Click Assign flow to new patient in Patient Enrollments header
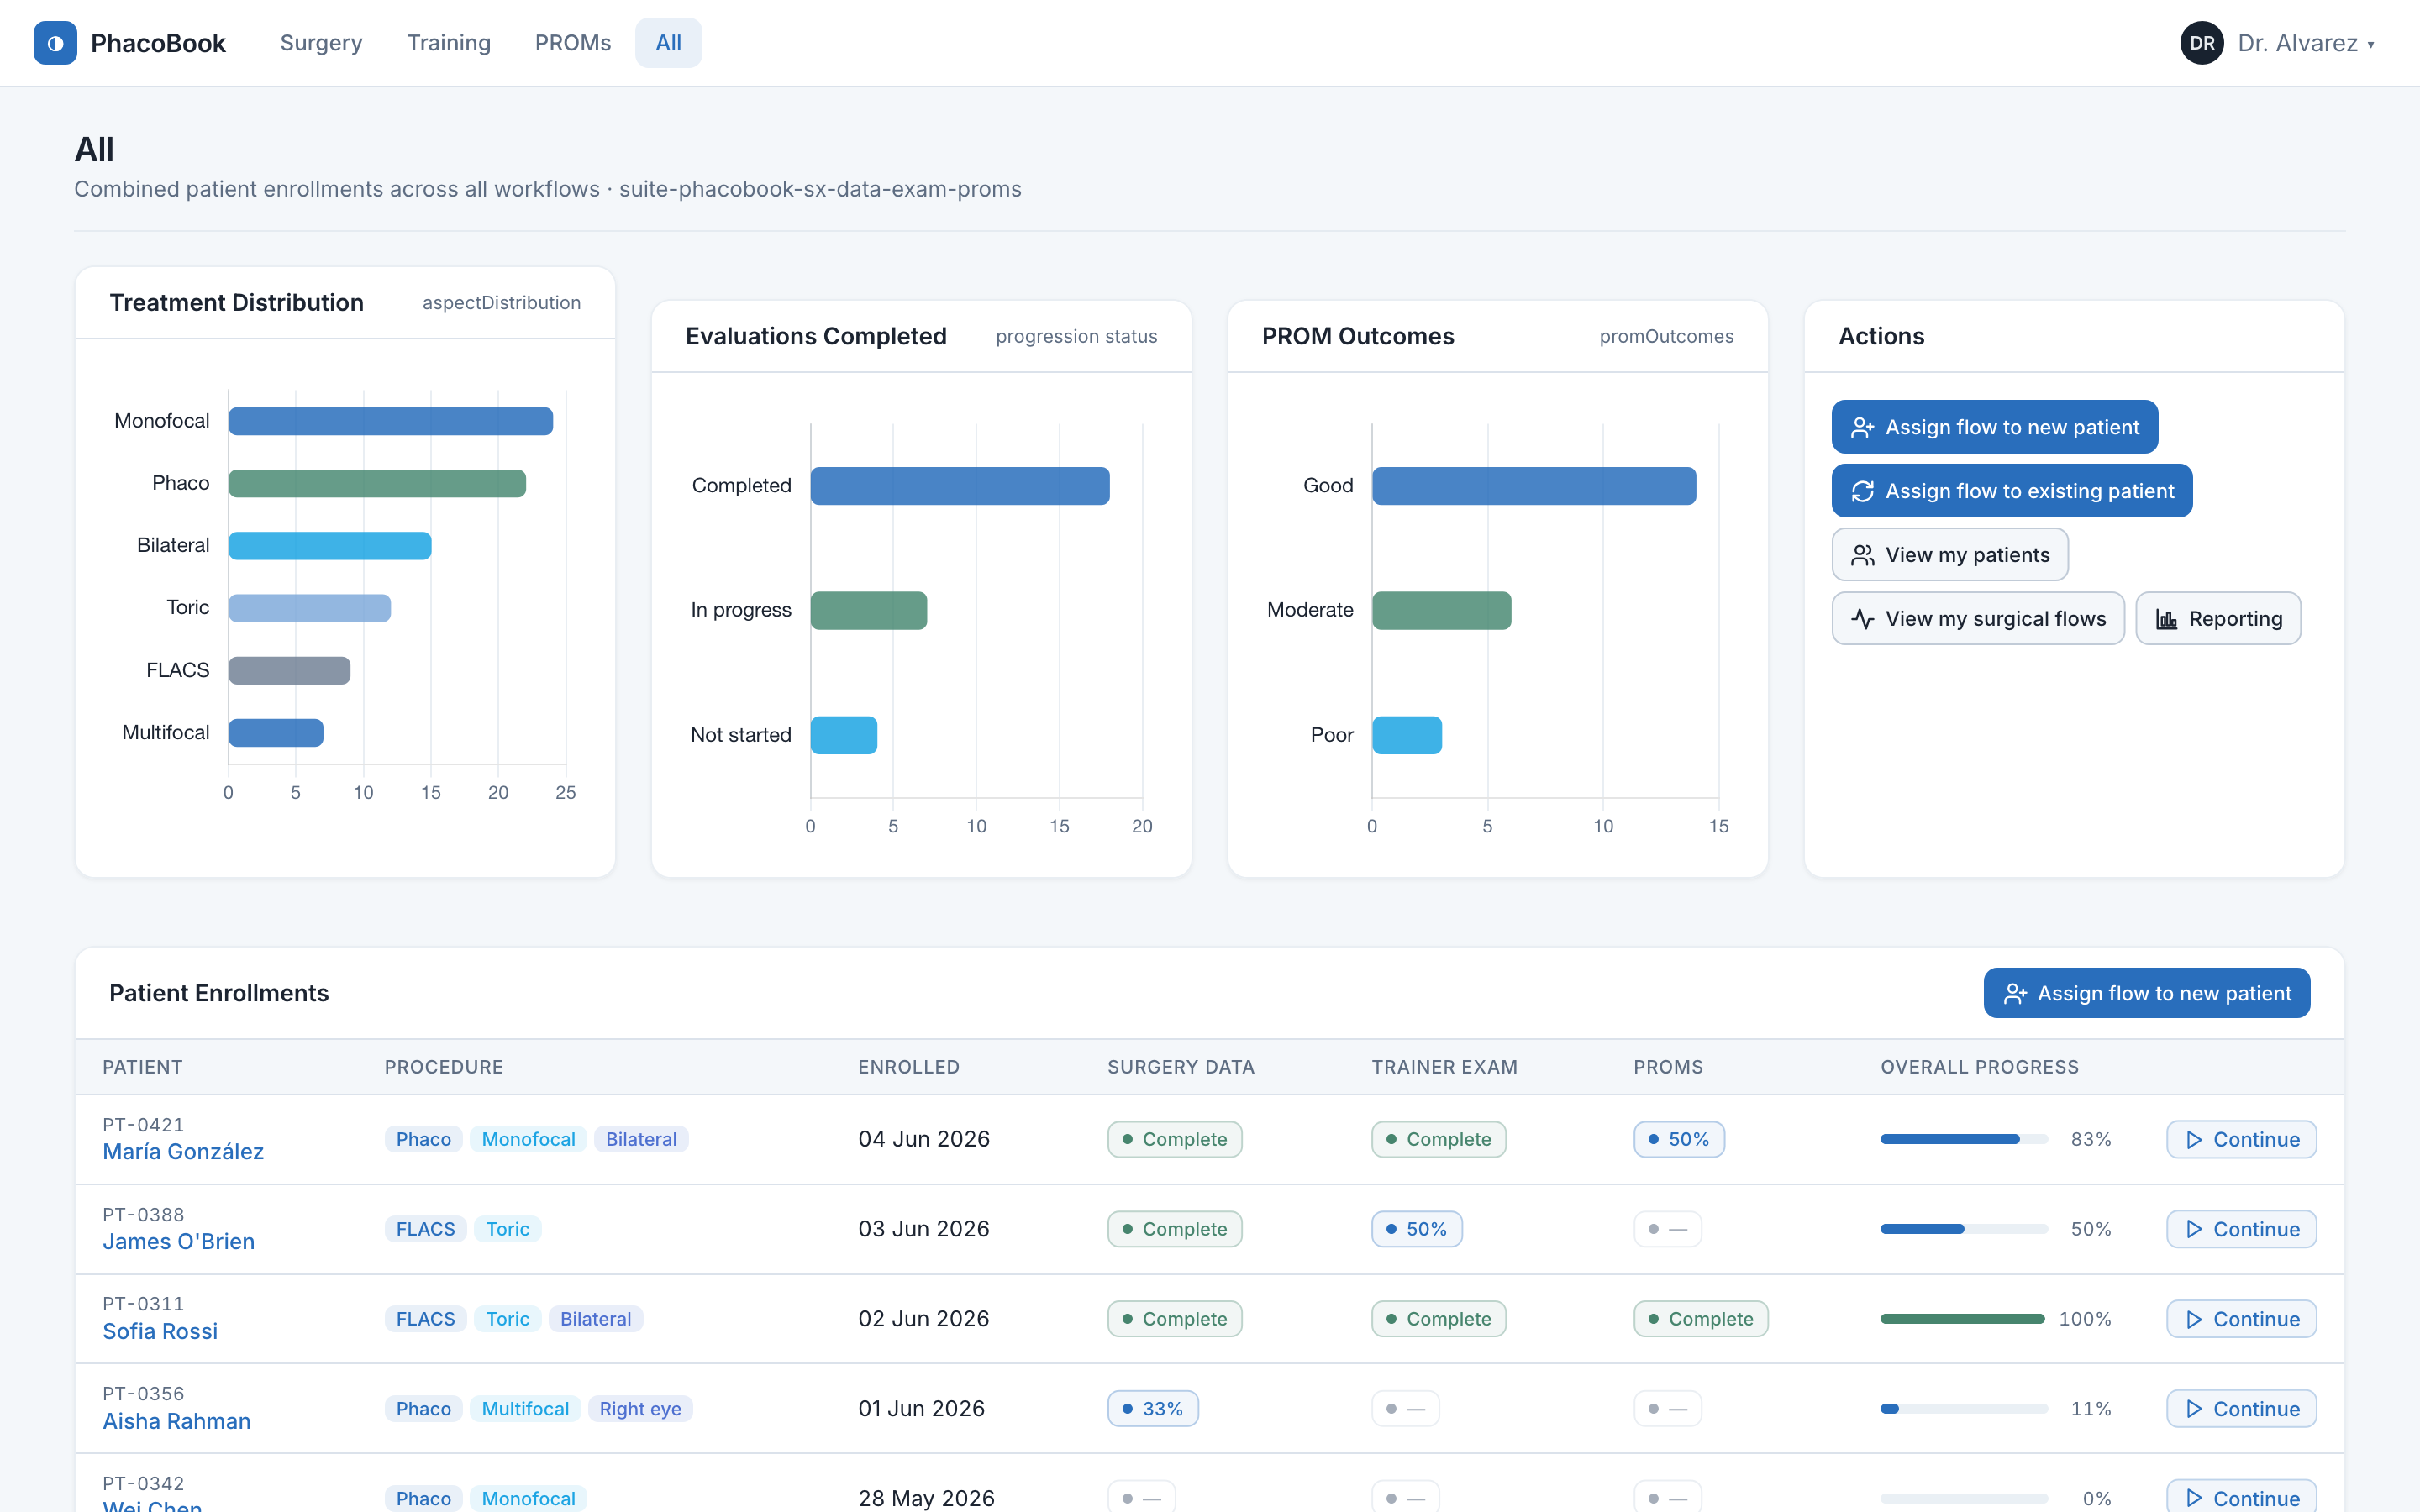This screenshot has height=1512, width=2420. [x=2147, y=993]
